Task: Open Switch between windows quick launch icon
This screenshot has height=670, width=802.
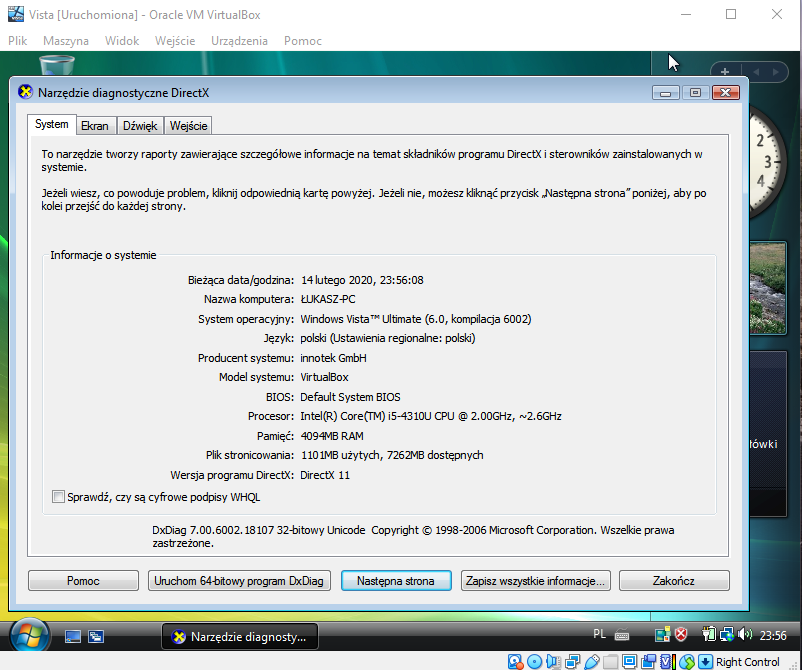Action: (x=96, y=636)
